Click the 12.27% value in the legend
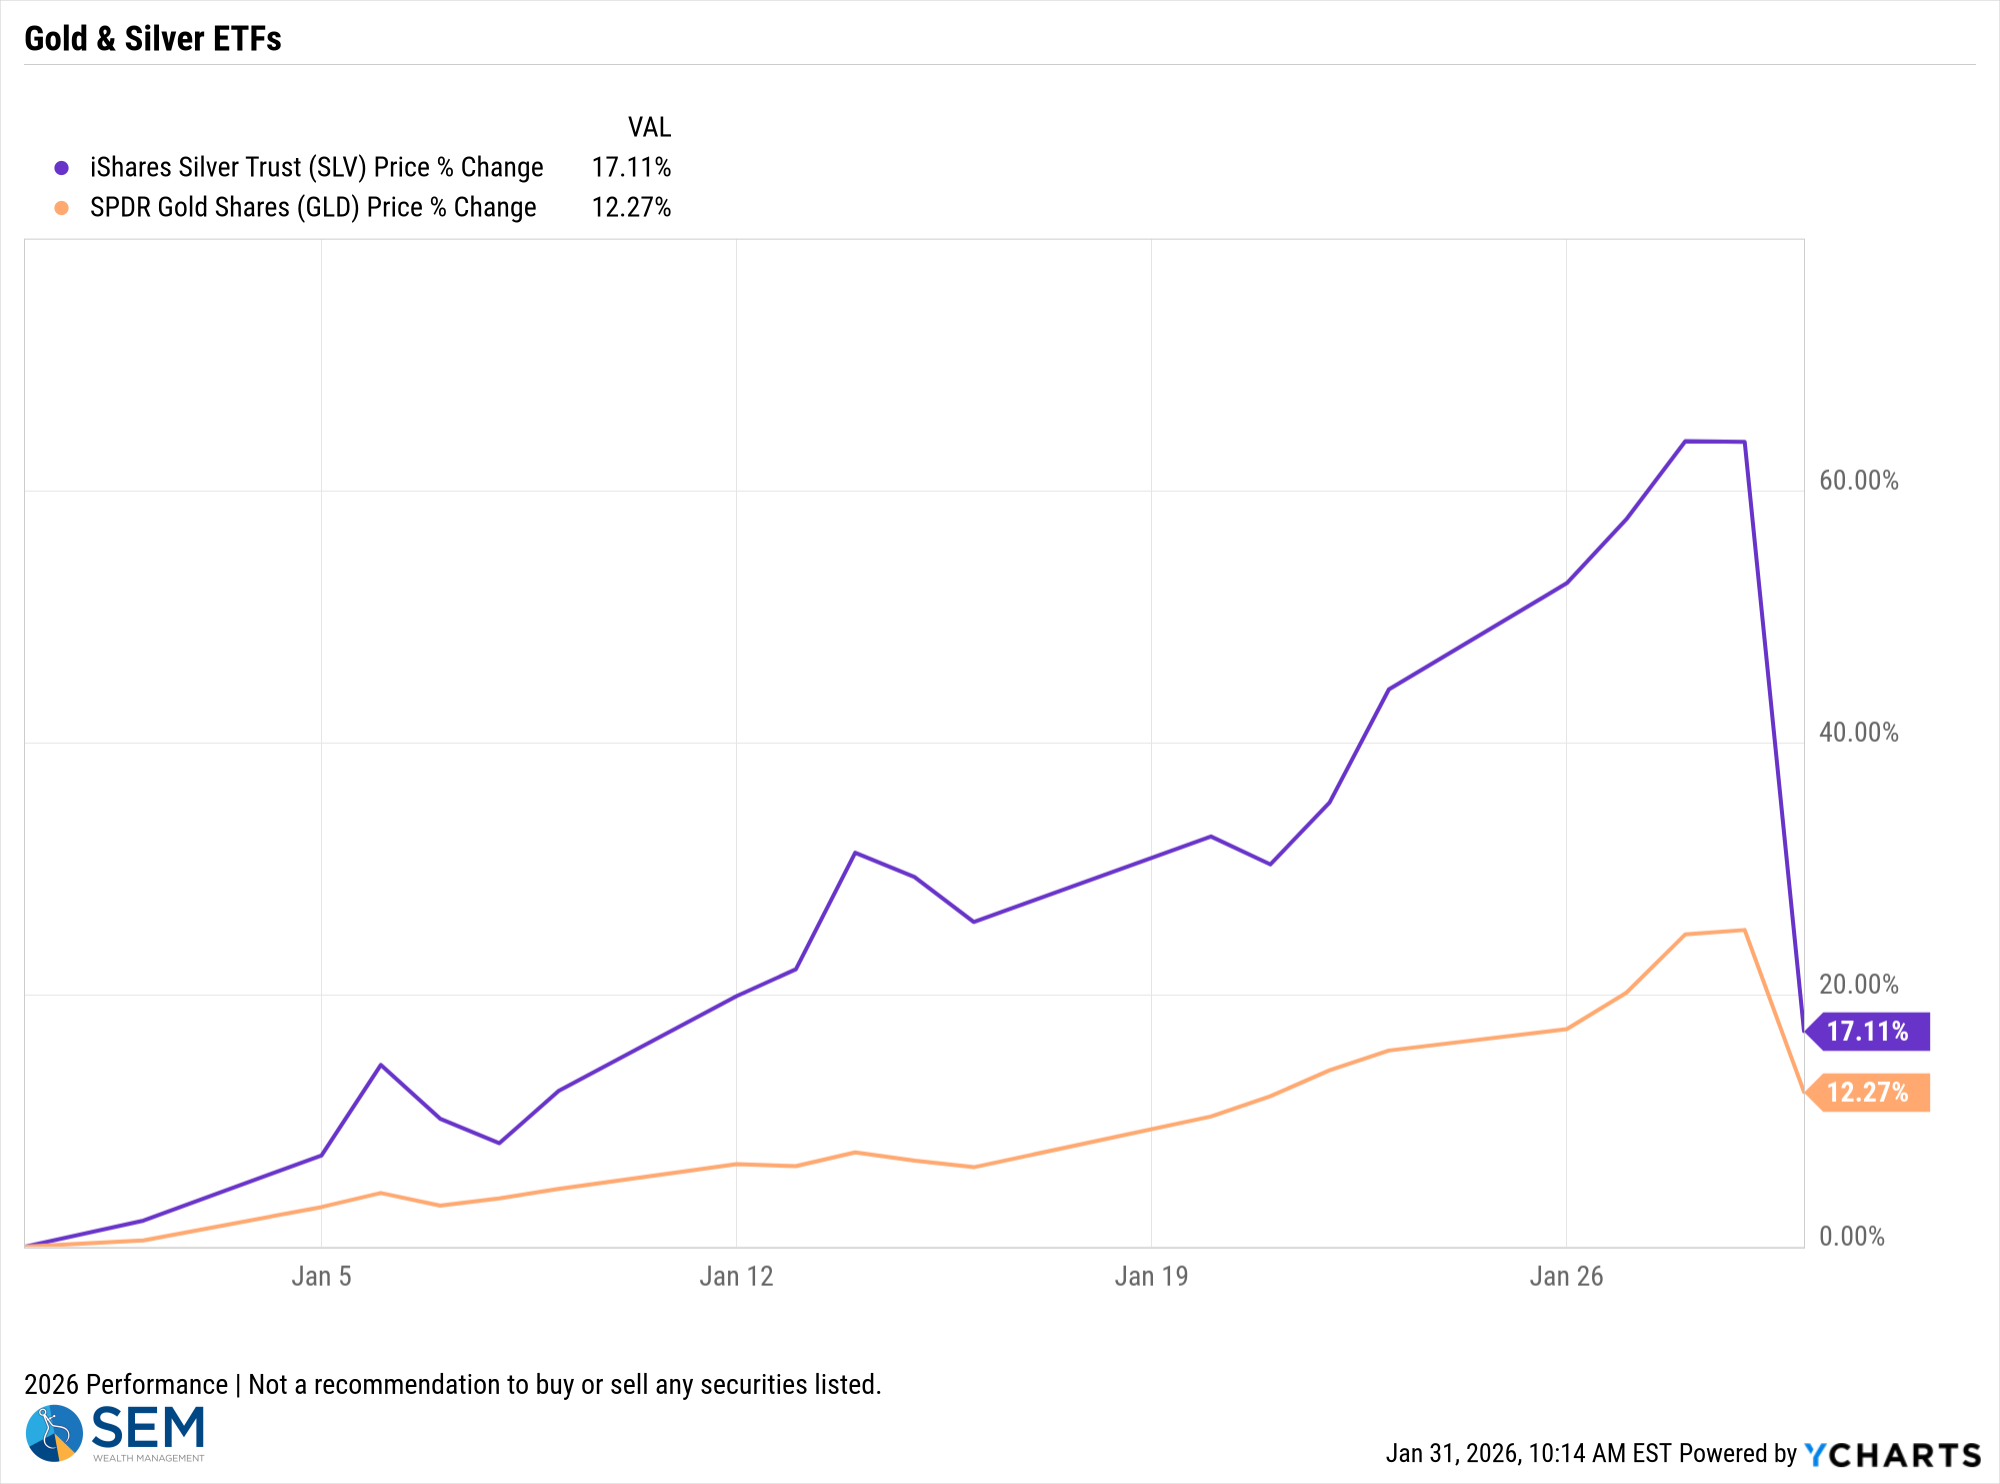The height and width of the screenshot is (1484, 2000). 631,207
